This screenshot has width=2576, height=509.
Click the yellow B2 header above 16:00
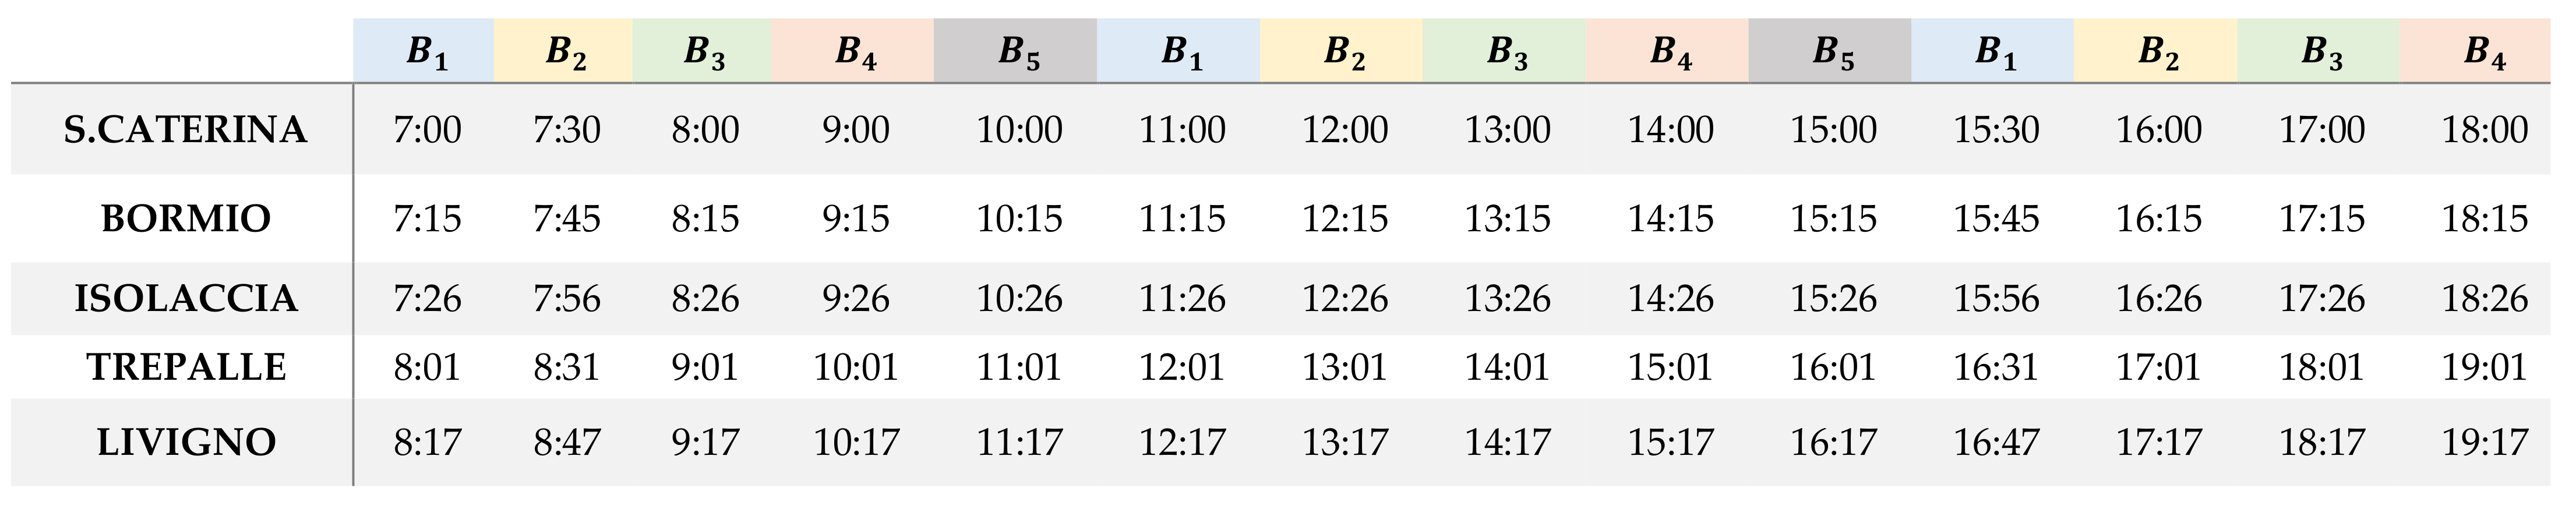(x=2158, y=51)
